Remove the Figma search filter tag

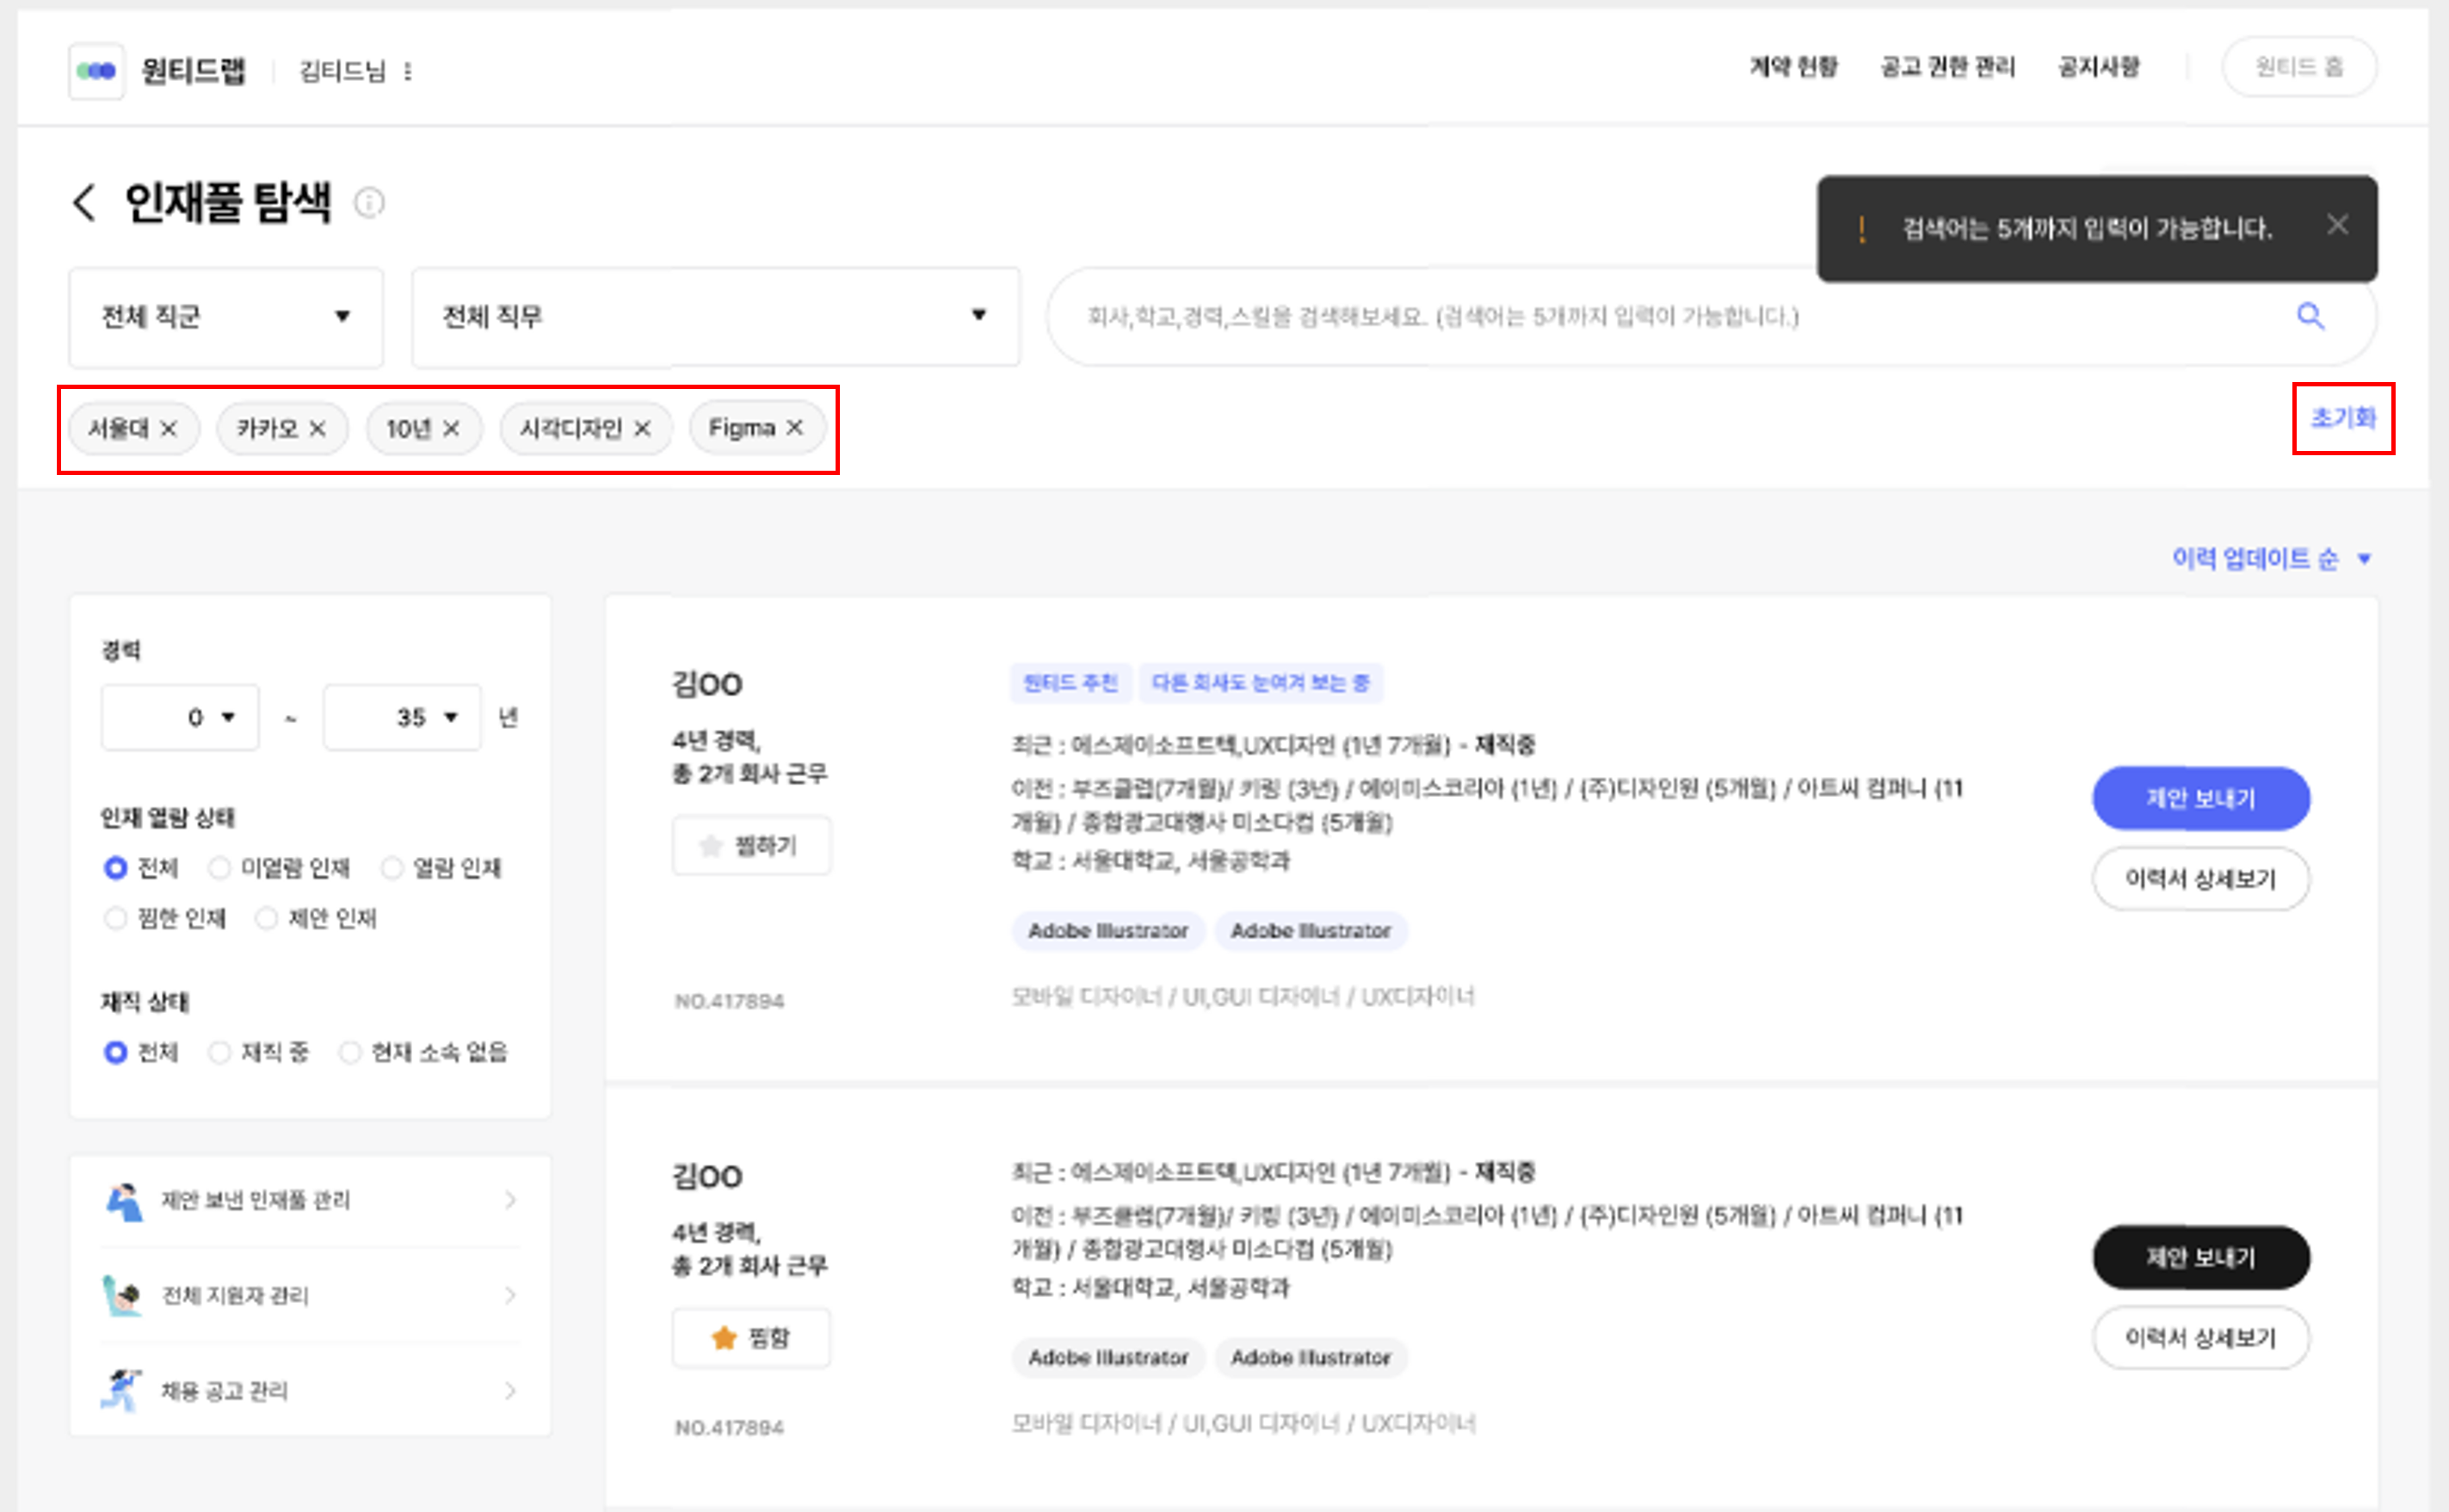click(x=795, y=427)
